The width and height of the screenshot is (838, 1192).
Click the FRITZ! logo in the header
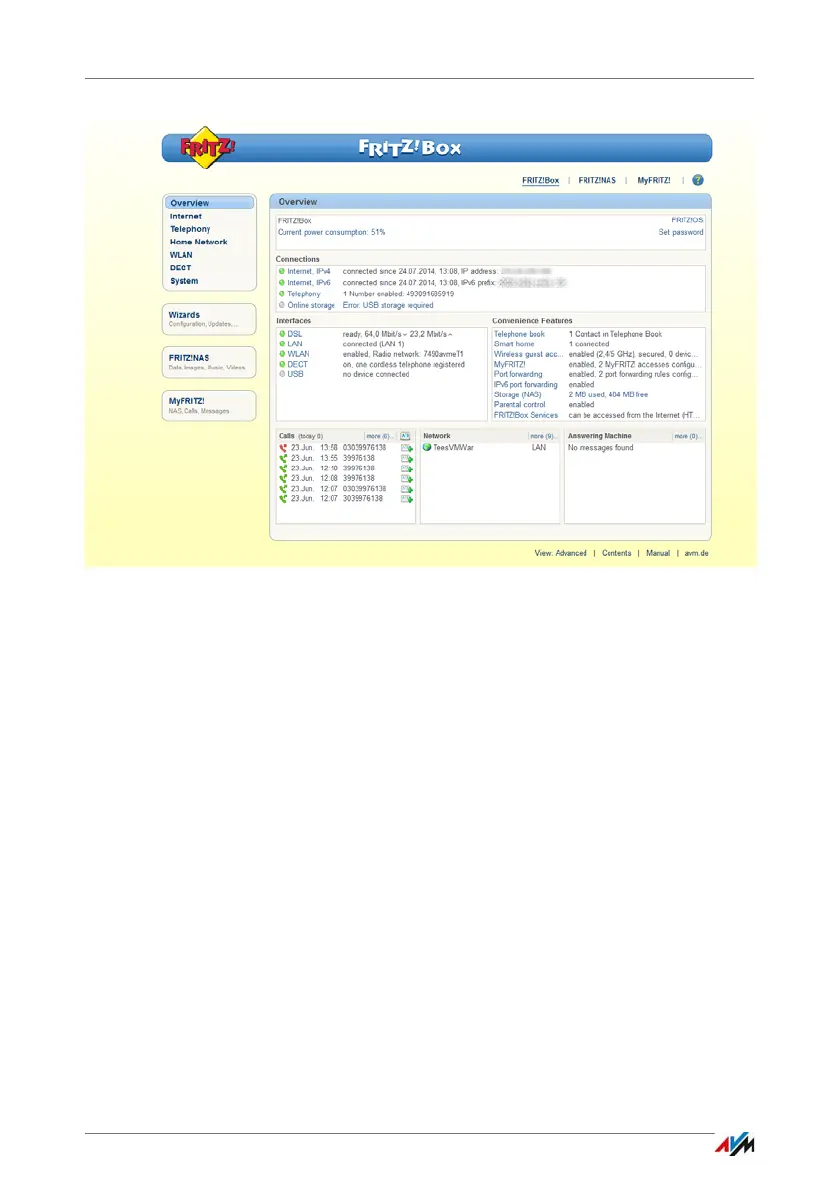click(207, 147)
